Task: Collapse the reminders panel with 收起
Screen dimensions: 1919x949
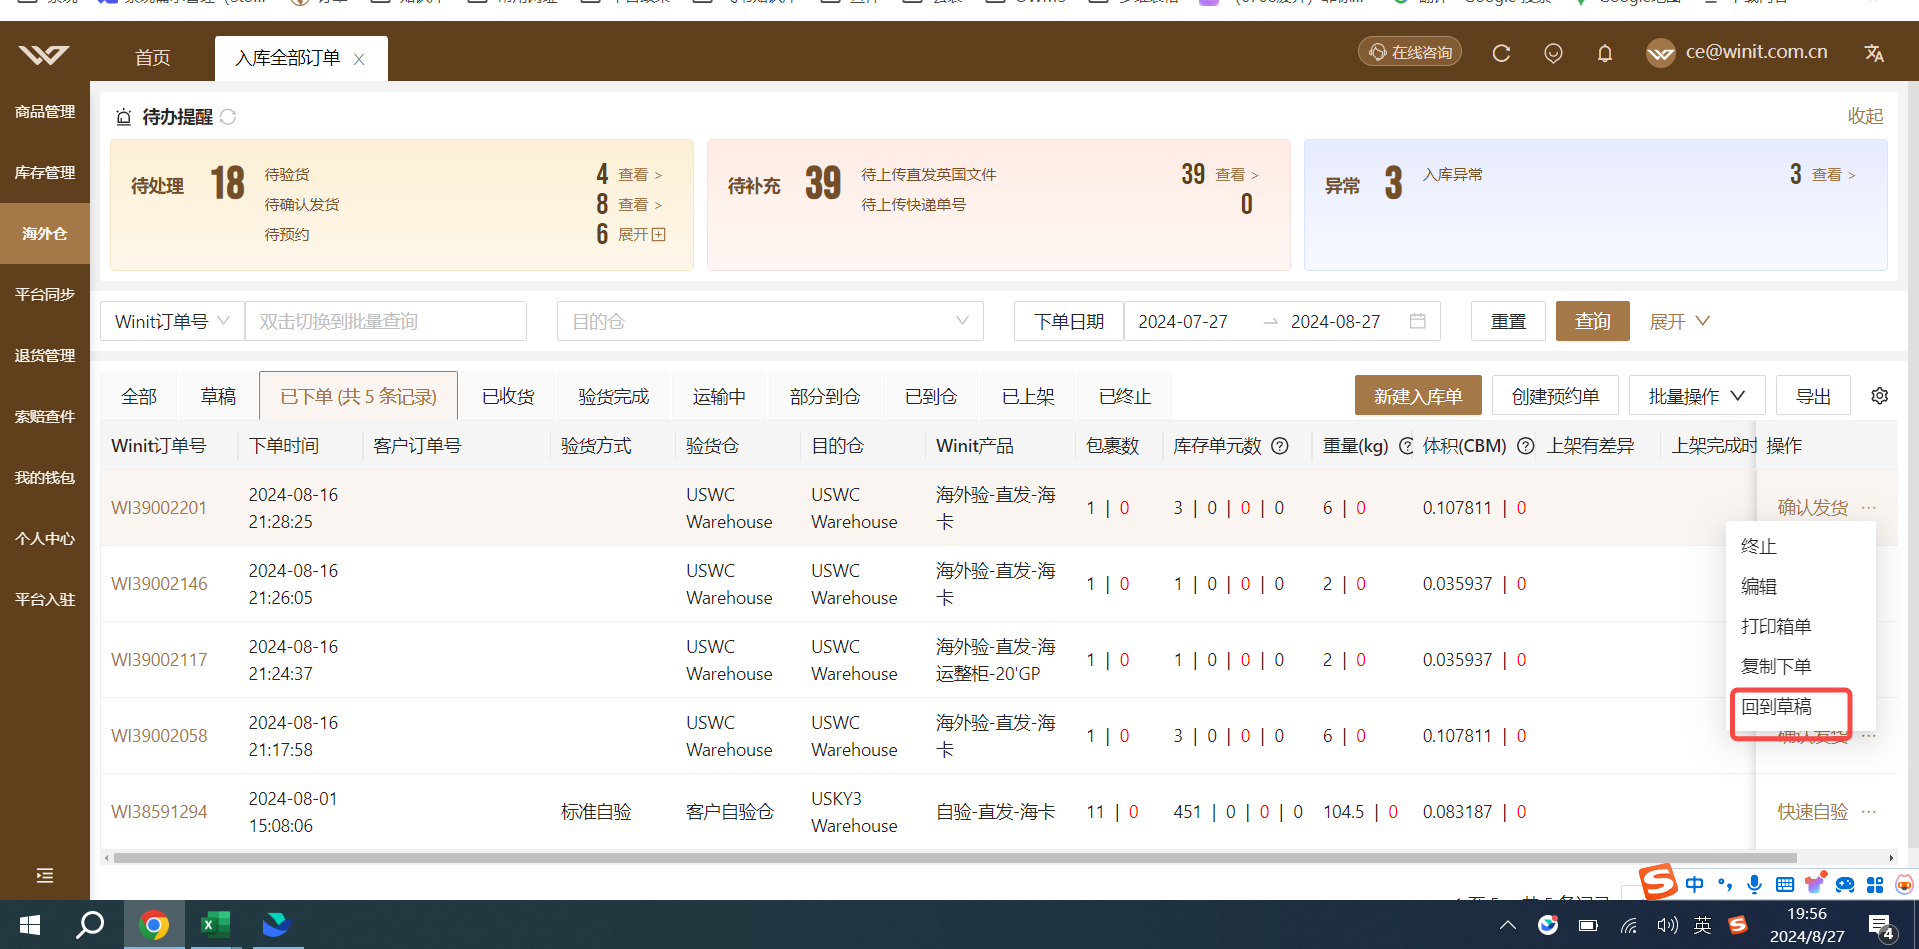Action: (1865, 116)
